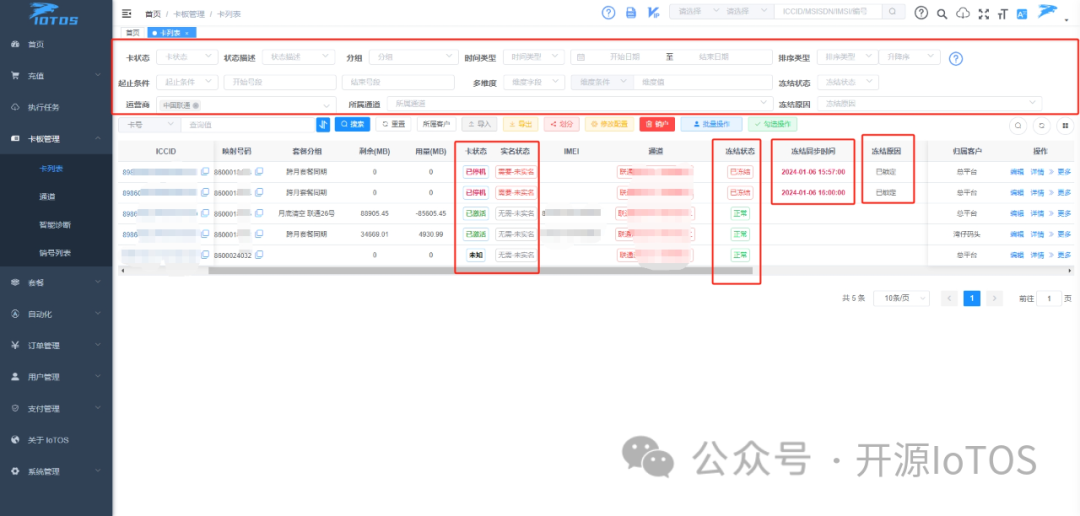Open the 冻结状态 filter dropdown
This screenshot has width=1080, height=516.
(848, 82)
